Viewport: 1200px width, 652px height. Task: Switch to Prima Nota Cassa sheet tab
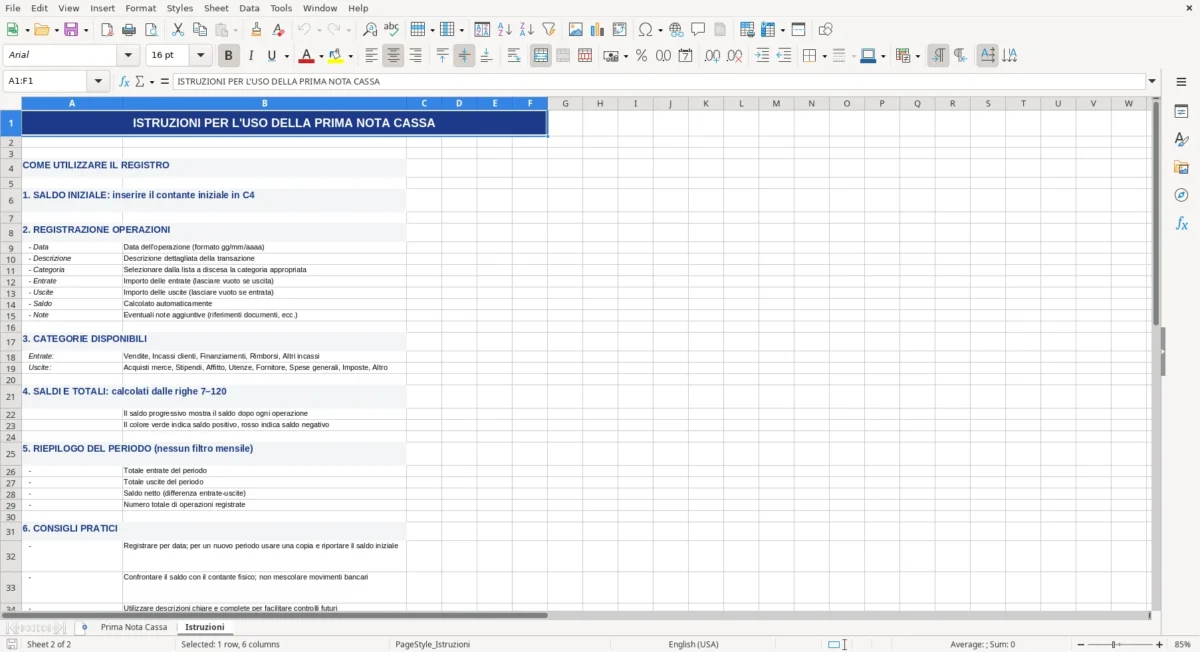point(134,627)
